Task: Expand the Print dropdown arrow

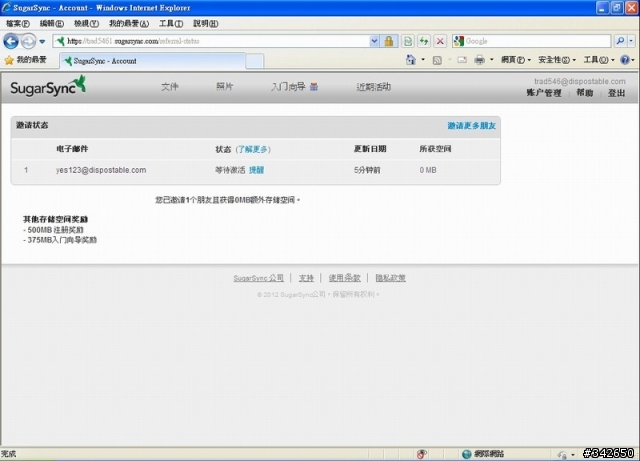Action: [x=491, y=60]
